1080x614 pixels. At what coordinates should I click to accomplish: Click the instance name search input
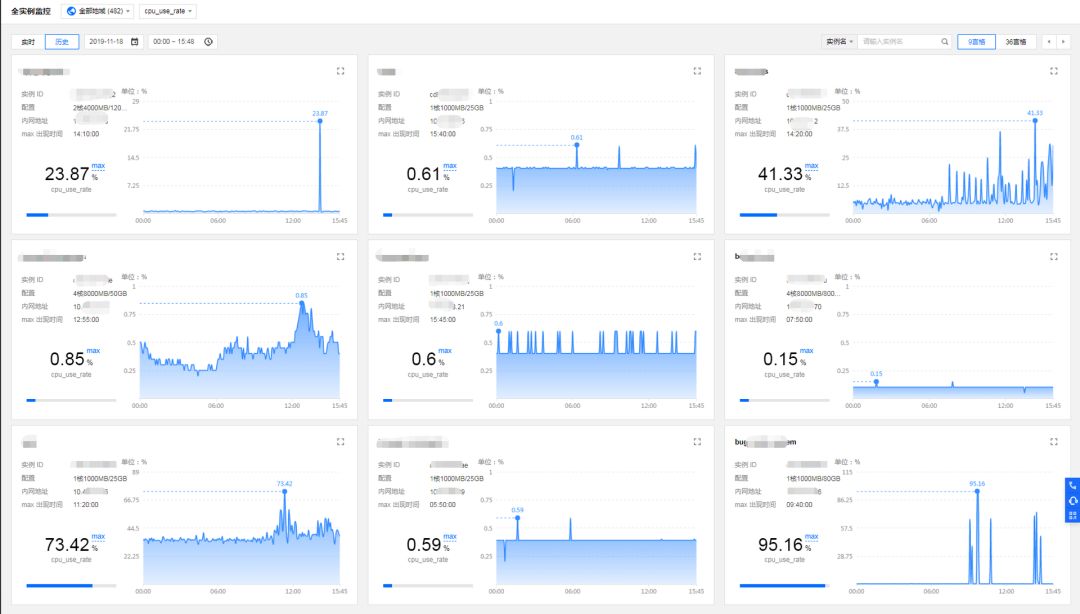tap(899, 41)
